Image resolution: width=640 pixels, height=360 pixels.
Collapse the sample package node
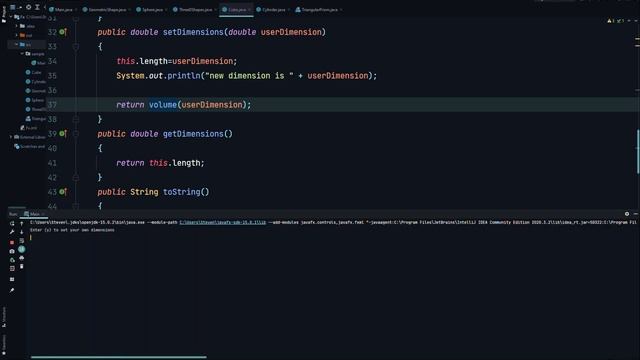click(x=22, y=53)
